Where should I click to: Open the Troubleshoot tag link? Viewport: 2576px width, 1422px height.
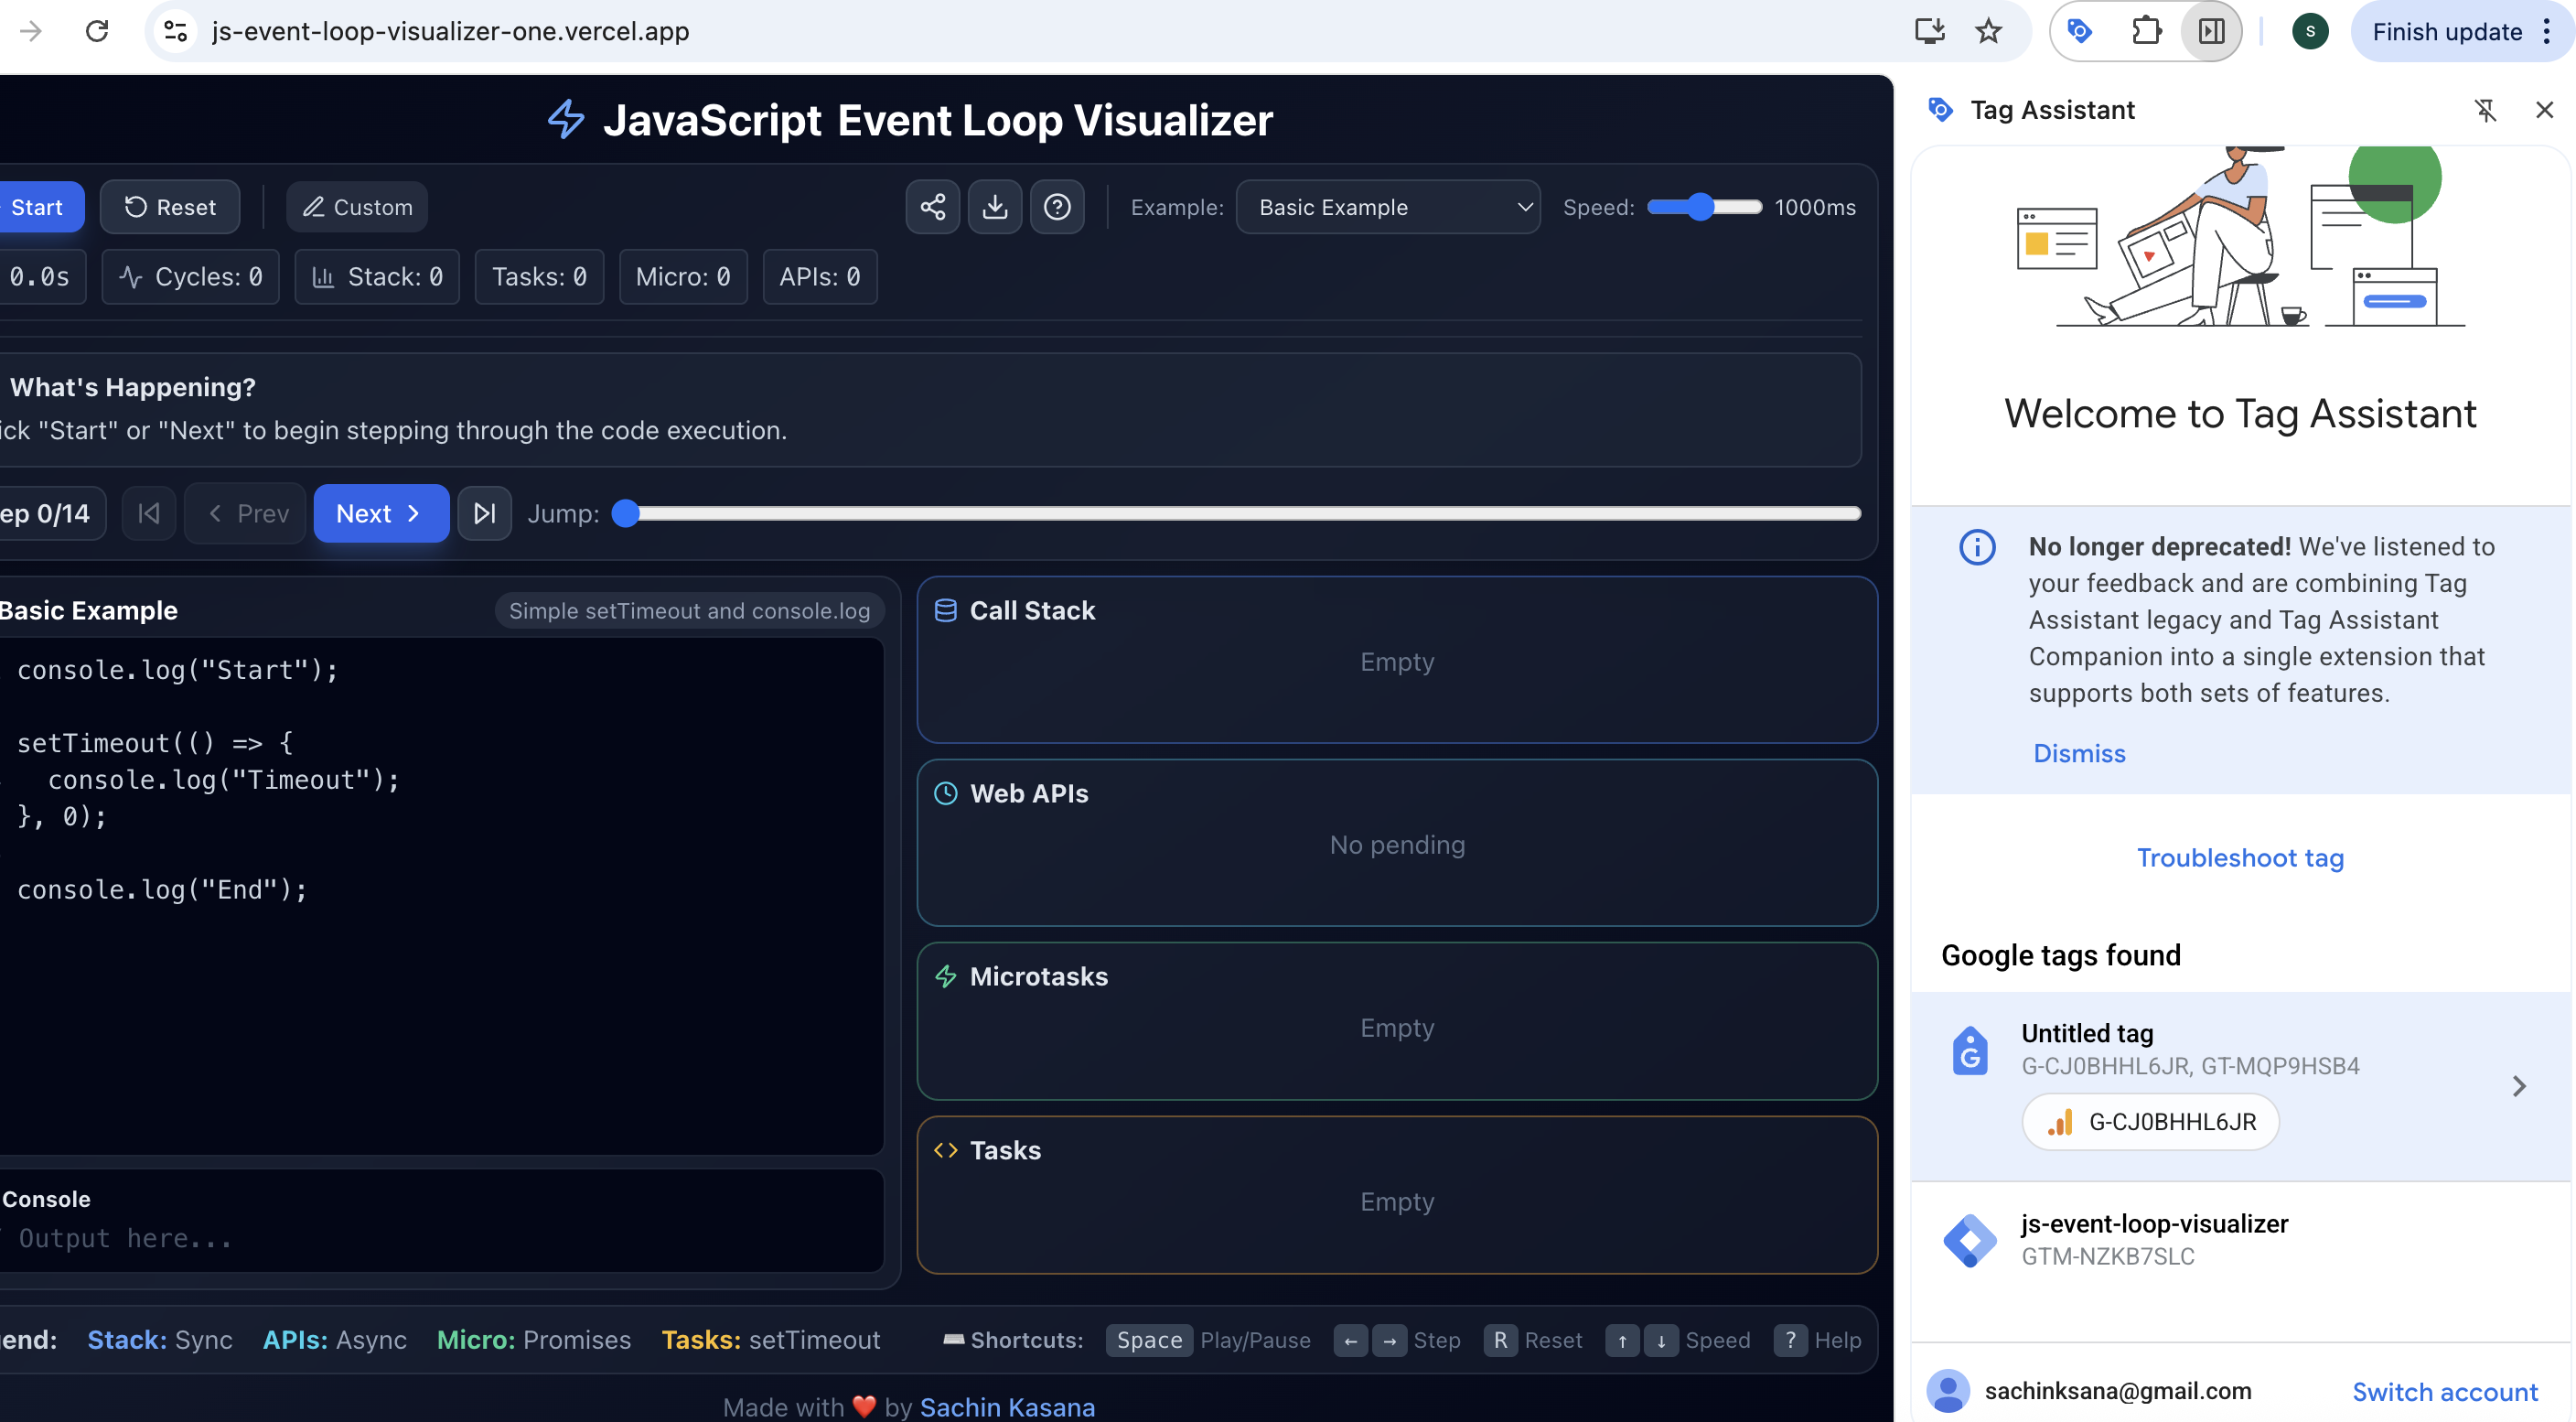pyautogui.click(x=2240, y=857)
